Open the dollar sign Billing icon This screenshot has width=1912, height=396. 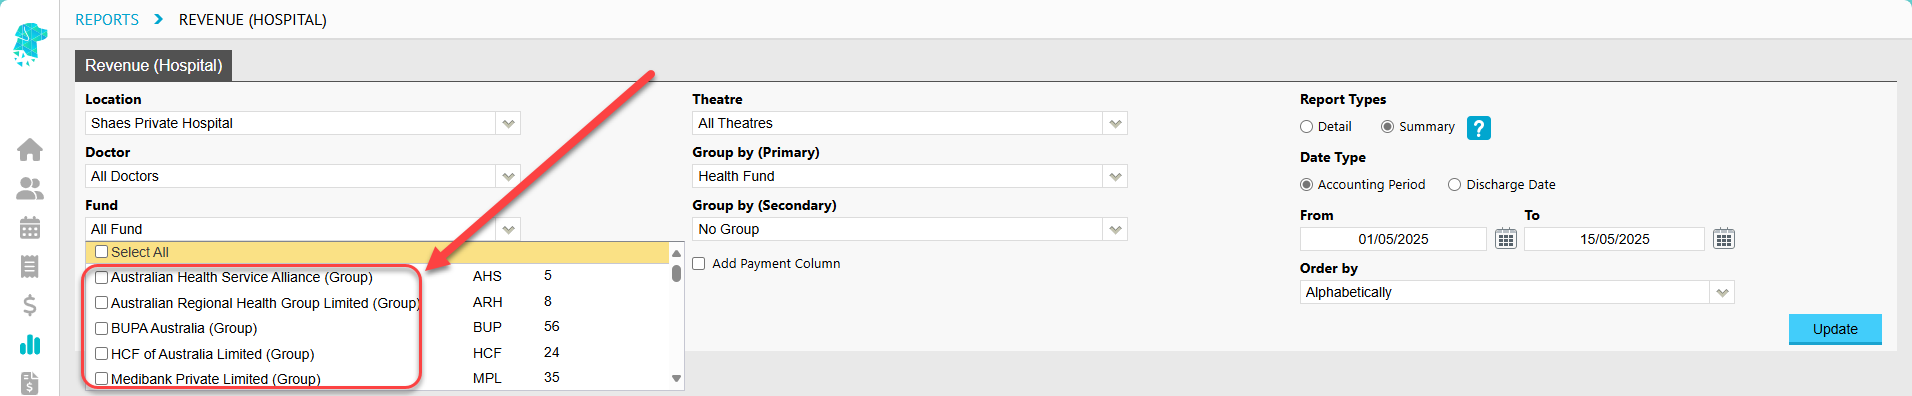click(30, 305)
